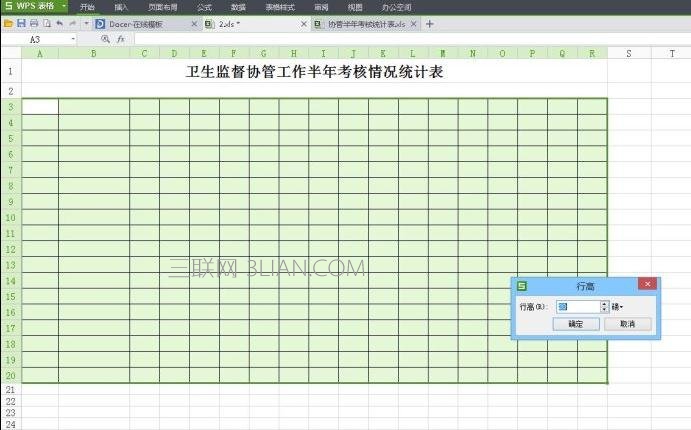
Task: Click the 行高 value input field
Action: pyautogui.click(x=578, y=307)
